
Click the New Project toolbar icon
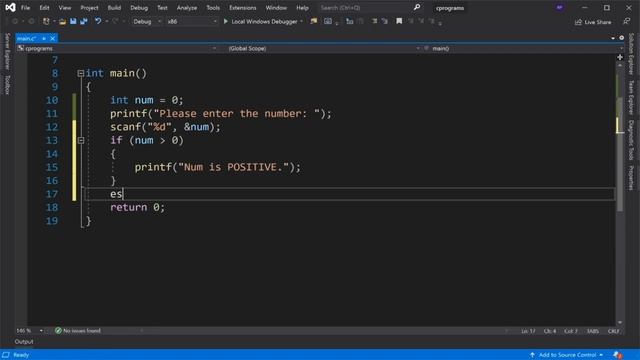(x=46, y=22)
